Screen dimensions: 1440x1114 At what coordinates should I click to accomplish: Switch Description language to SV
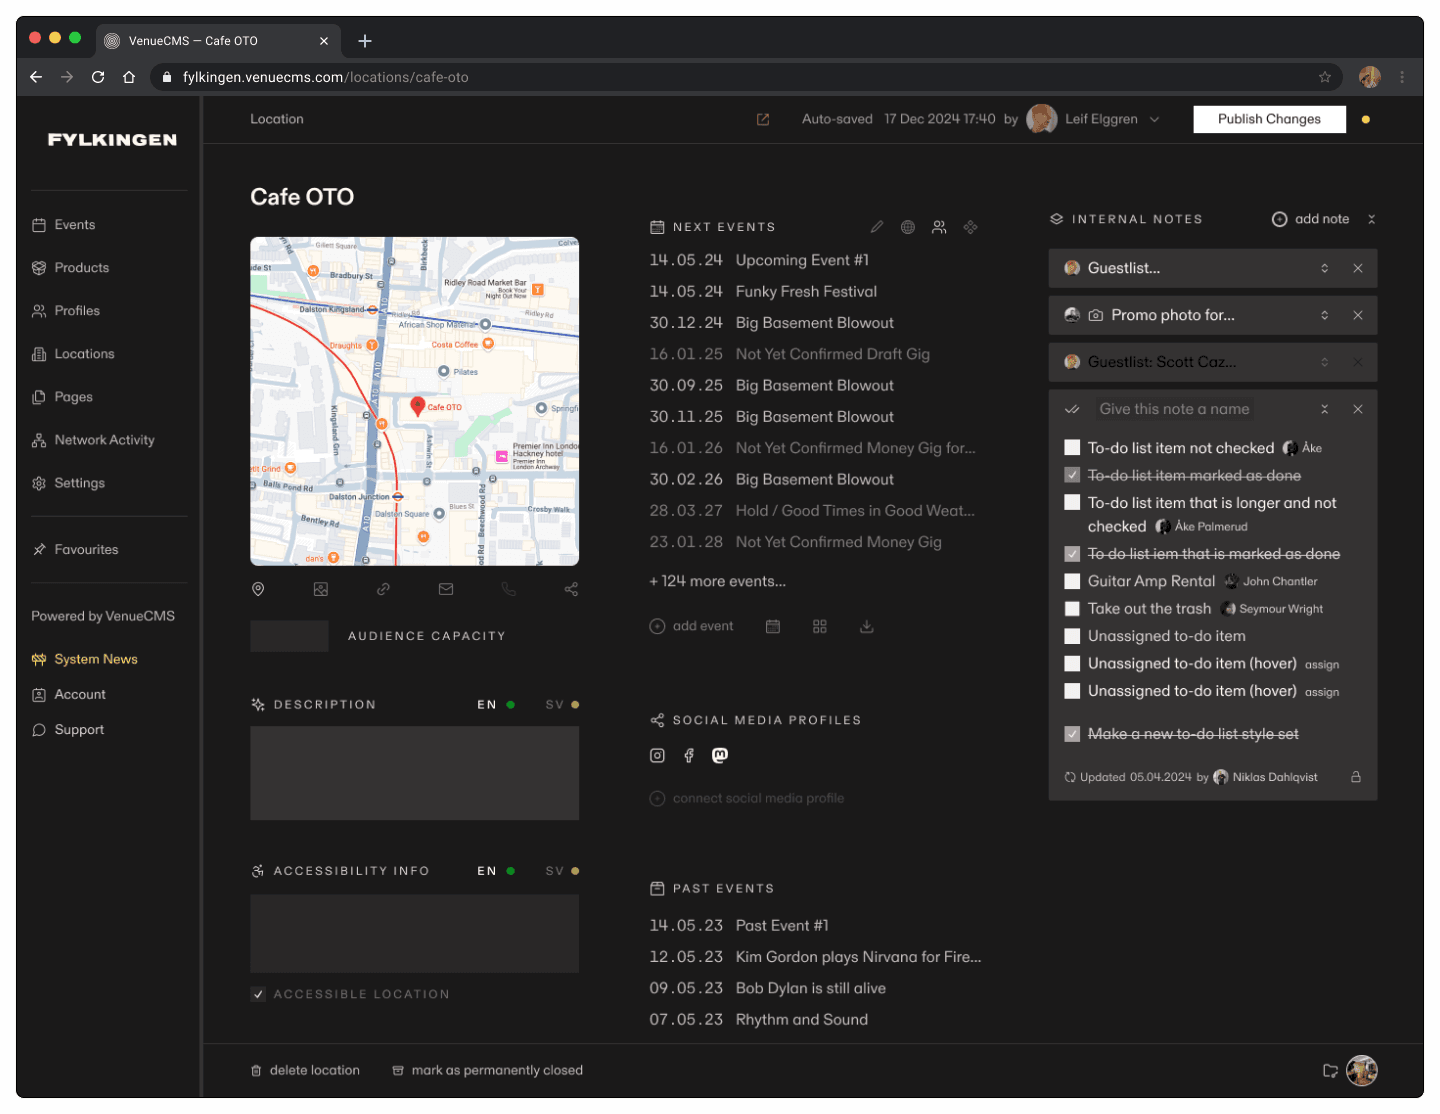[562, 705]
